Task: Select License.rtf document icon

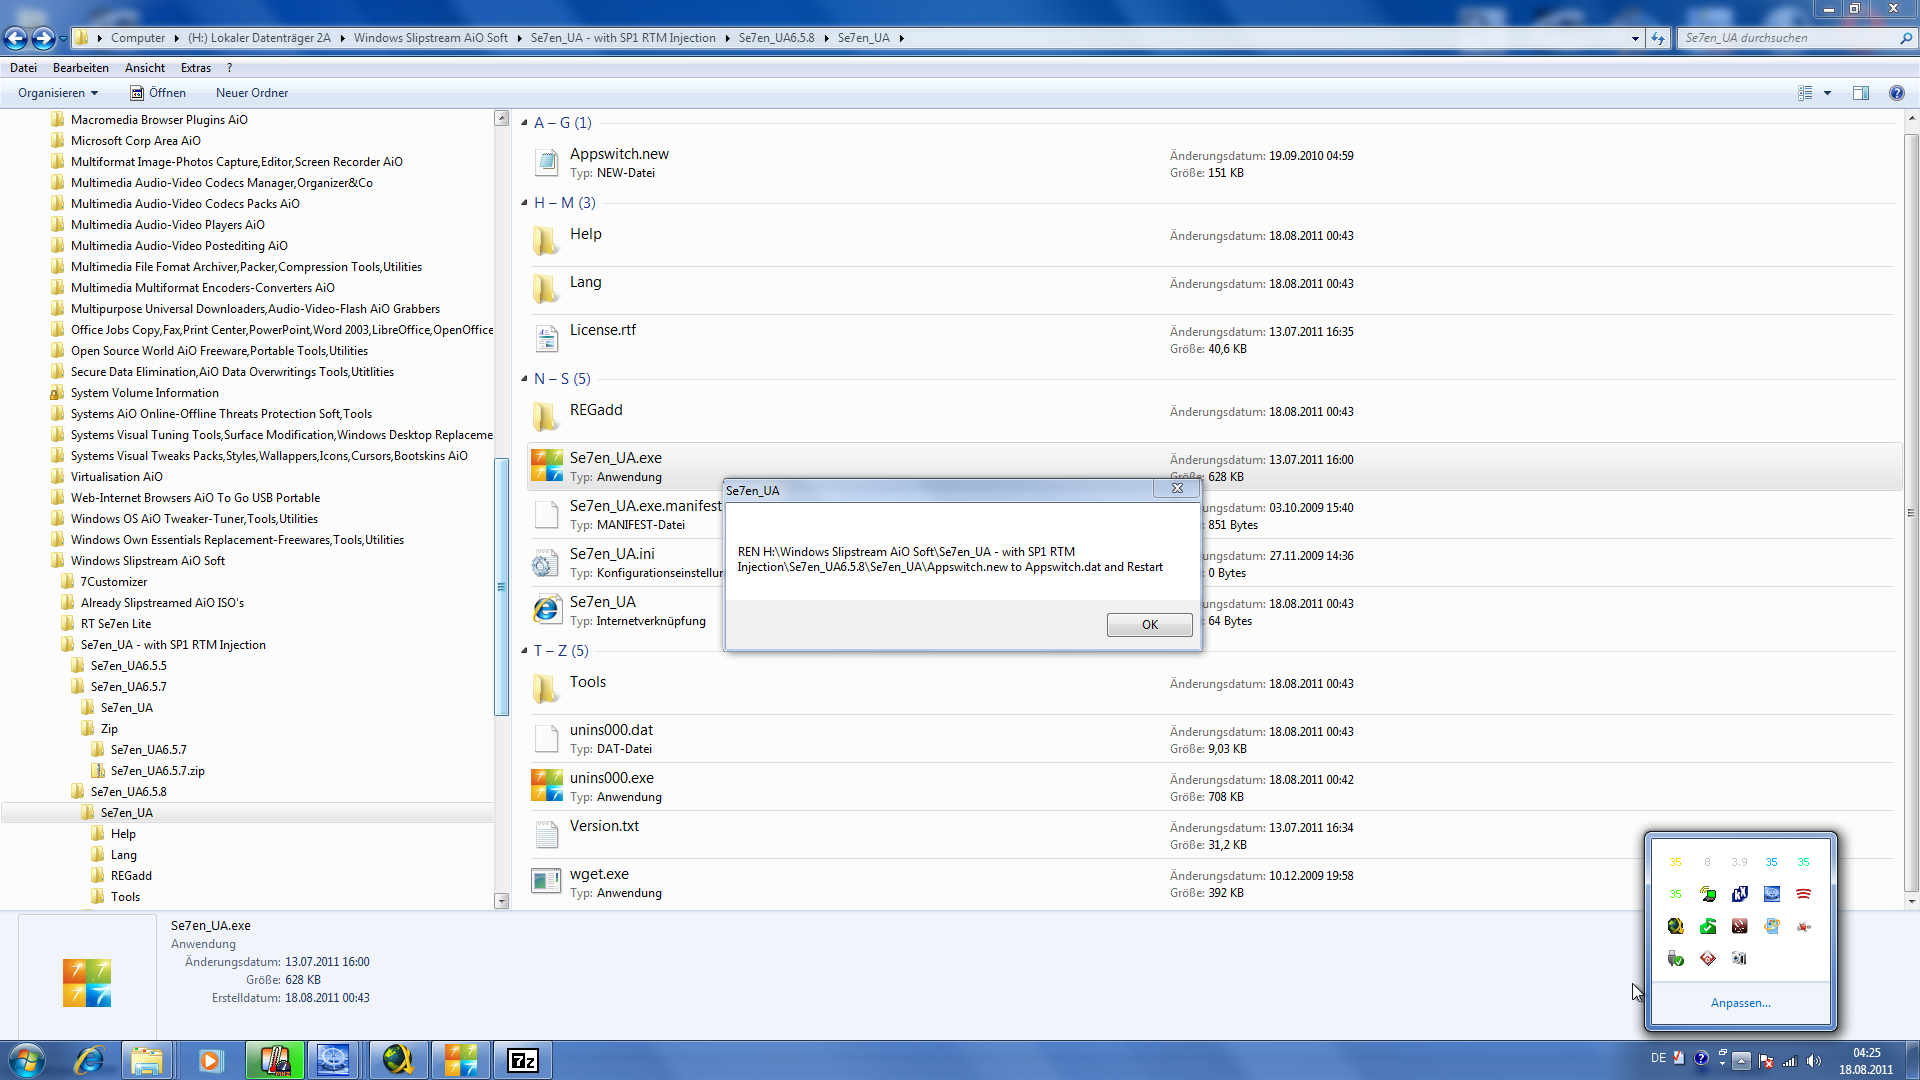Action: (x=546, y=338)
